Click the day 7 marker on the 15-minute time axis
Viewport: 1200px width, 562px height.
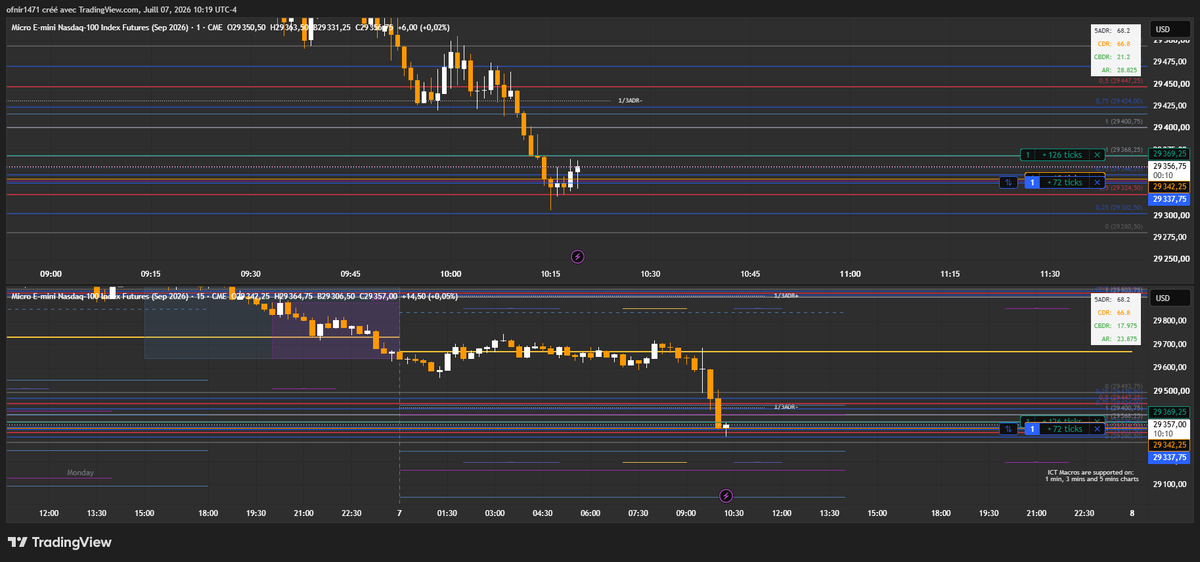(x=399, y=512)
